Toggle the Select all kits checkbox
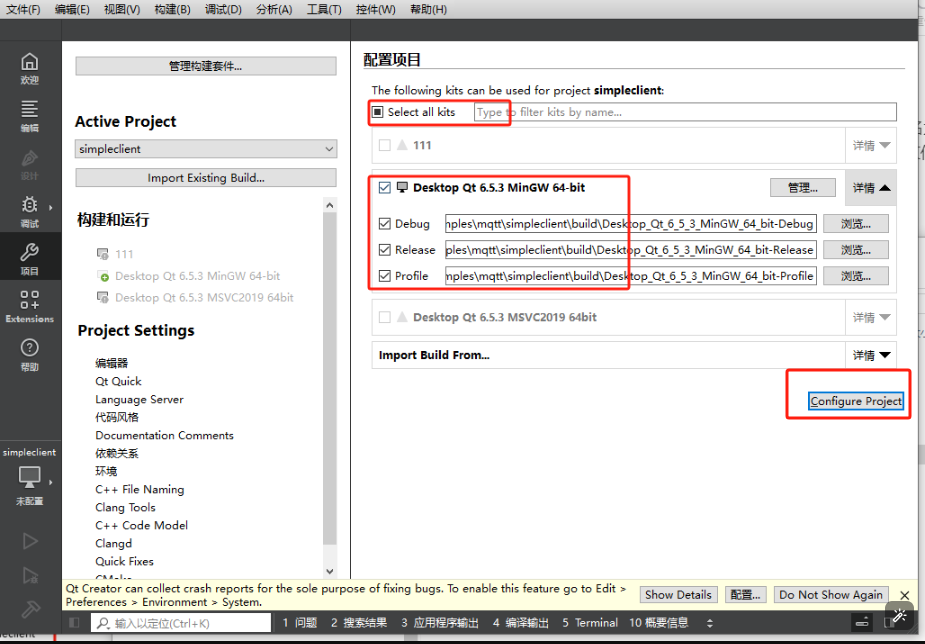This screenshot has width=925, height=644. 378,112
